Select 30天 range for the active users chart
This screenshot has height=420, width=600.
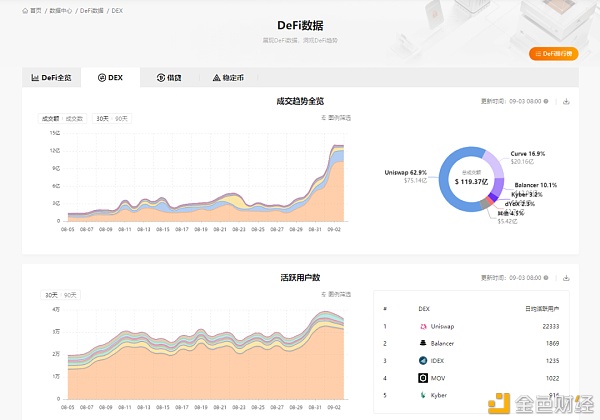pyautogui.click(x=50, y=295)
